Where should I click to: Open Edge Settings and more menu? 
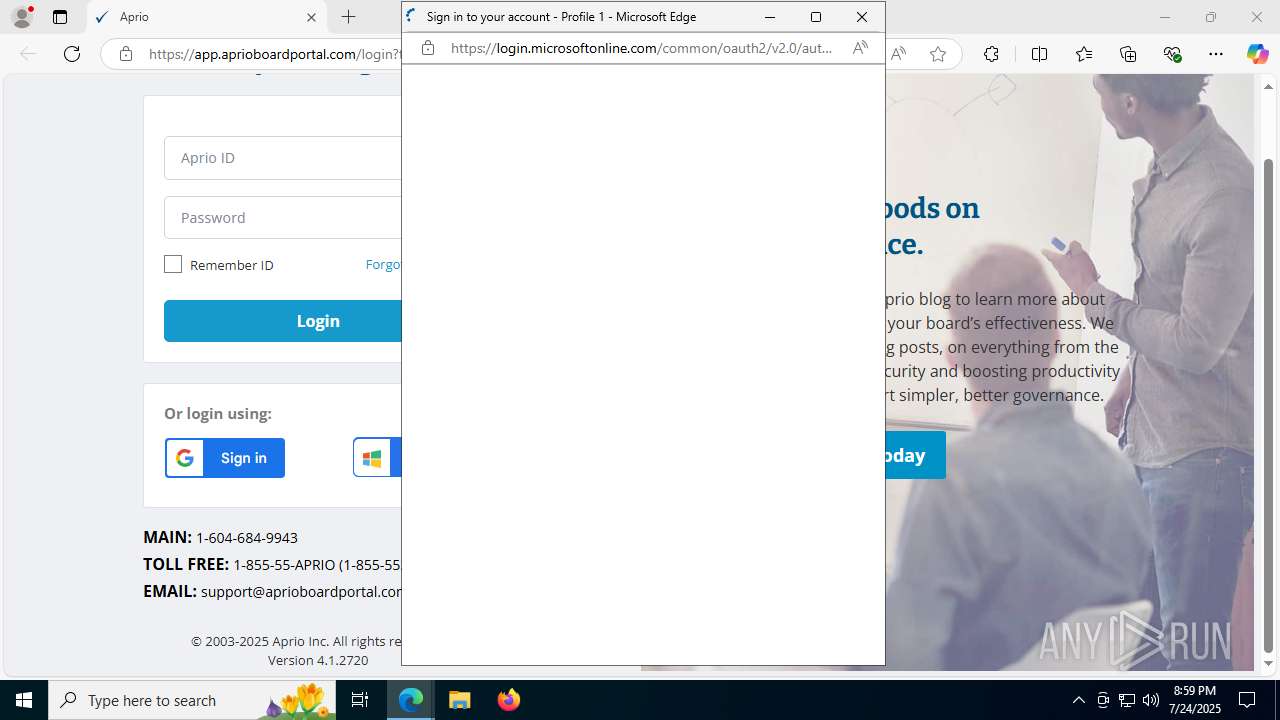[1216, 54]
